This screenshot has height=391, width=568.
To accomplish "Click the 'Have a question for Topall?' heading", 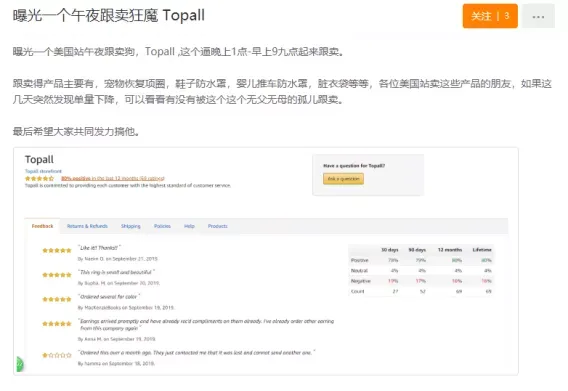I will [354, 166].
